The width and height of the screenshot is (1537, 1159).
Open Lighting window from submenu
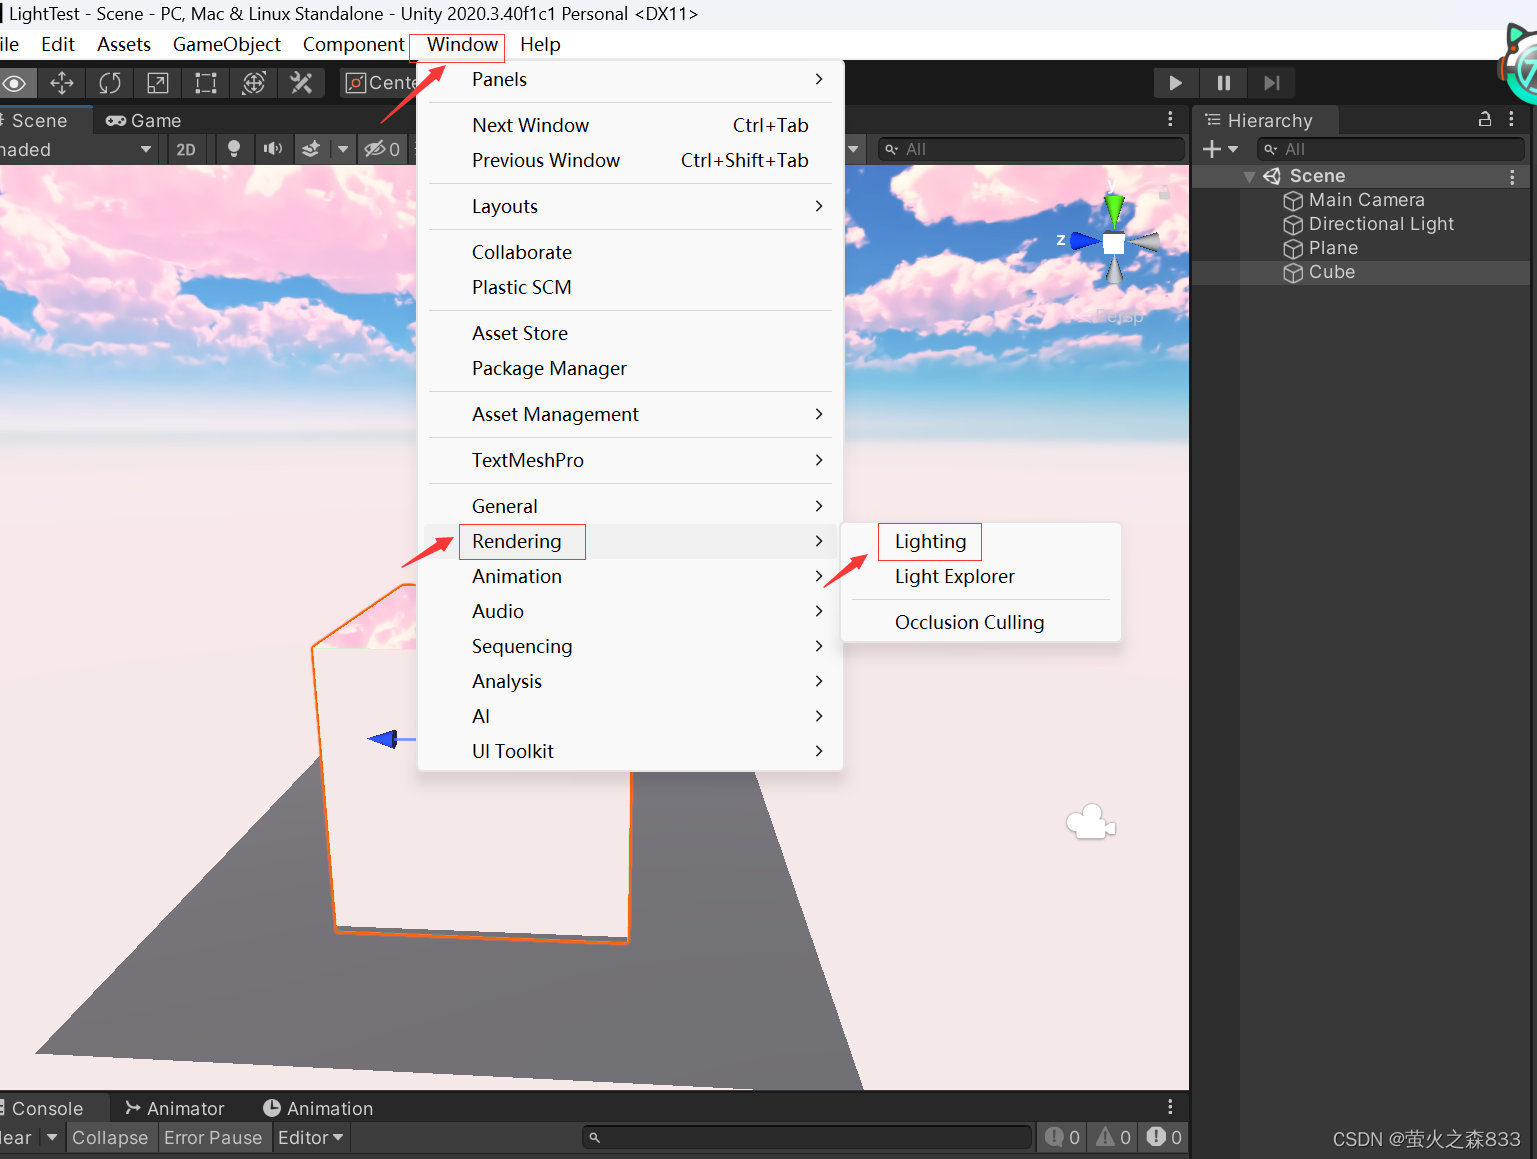(x=981, y=542)
